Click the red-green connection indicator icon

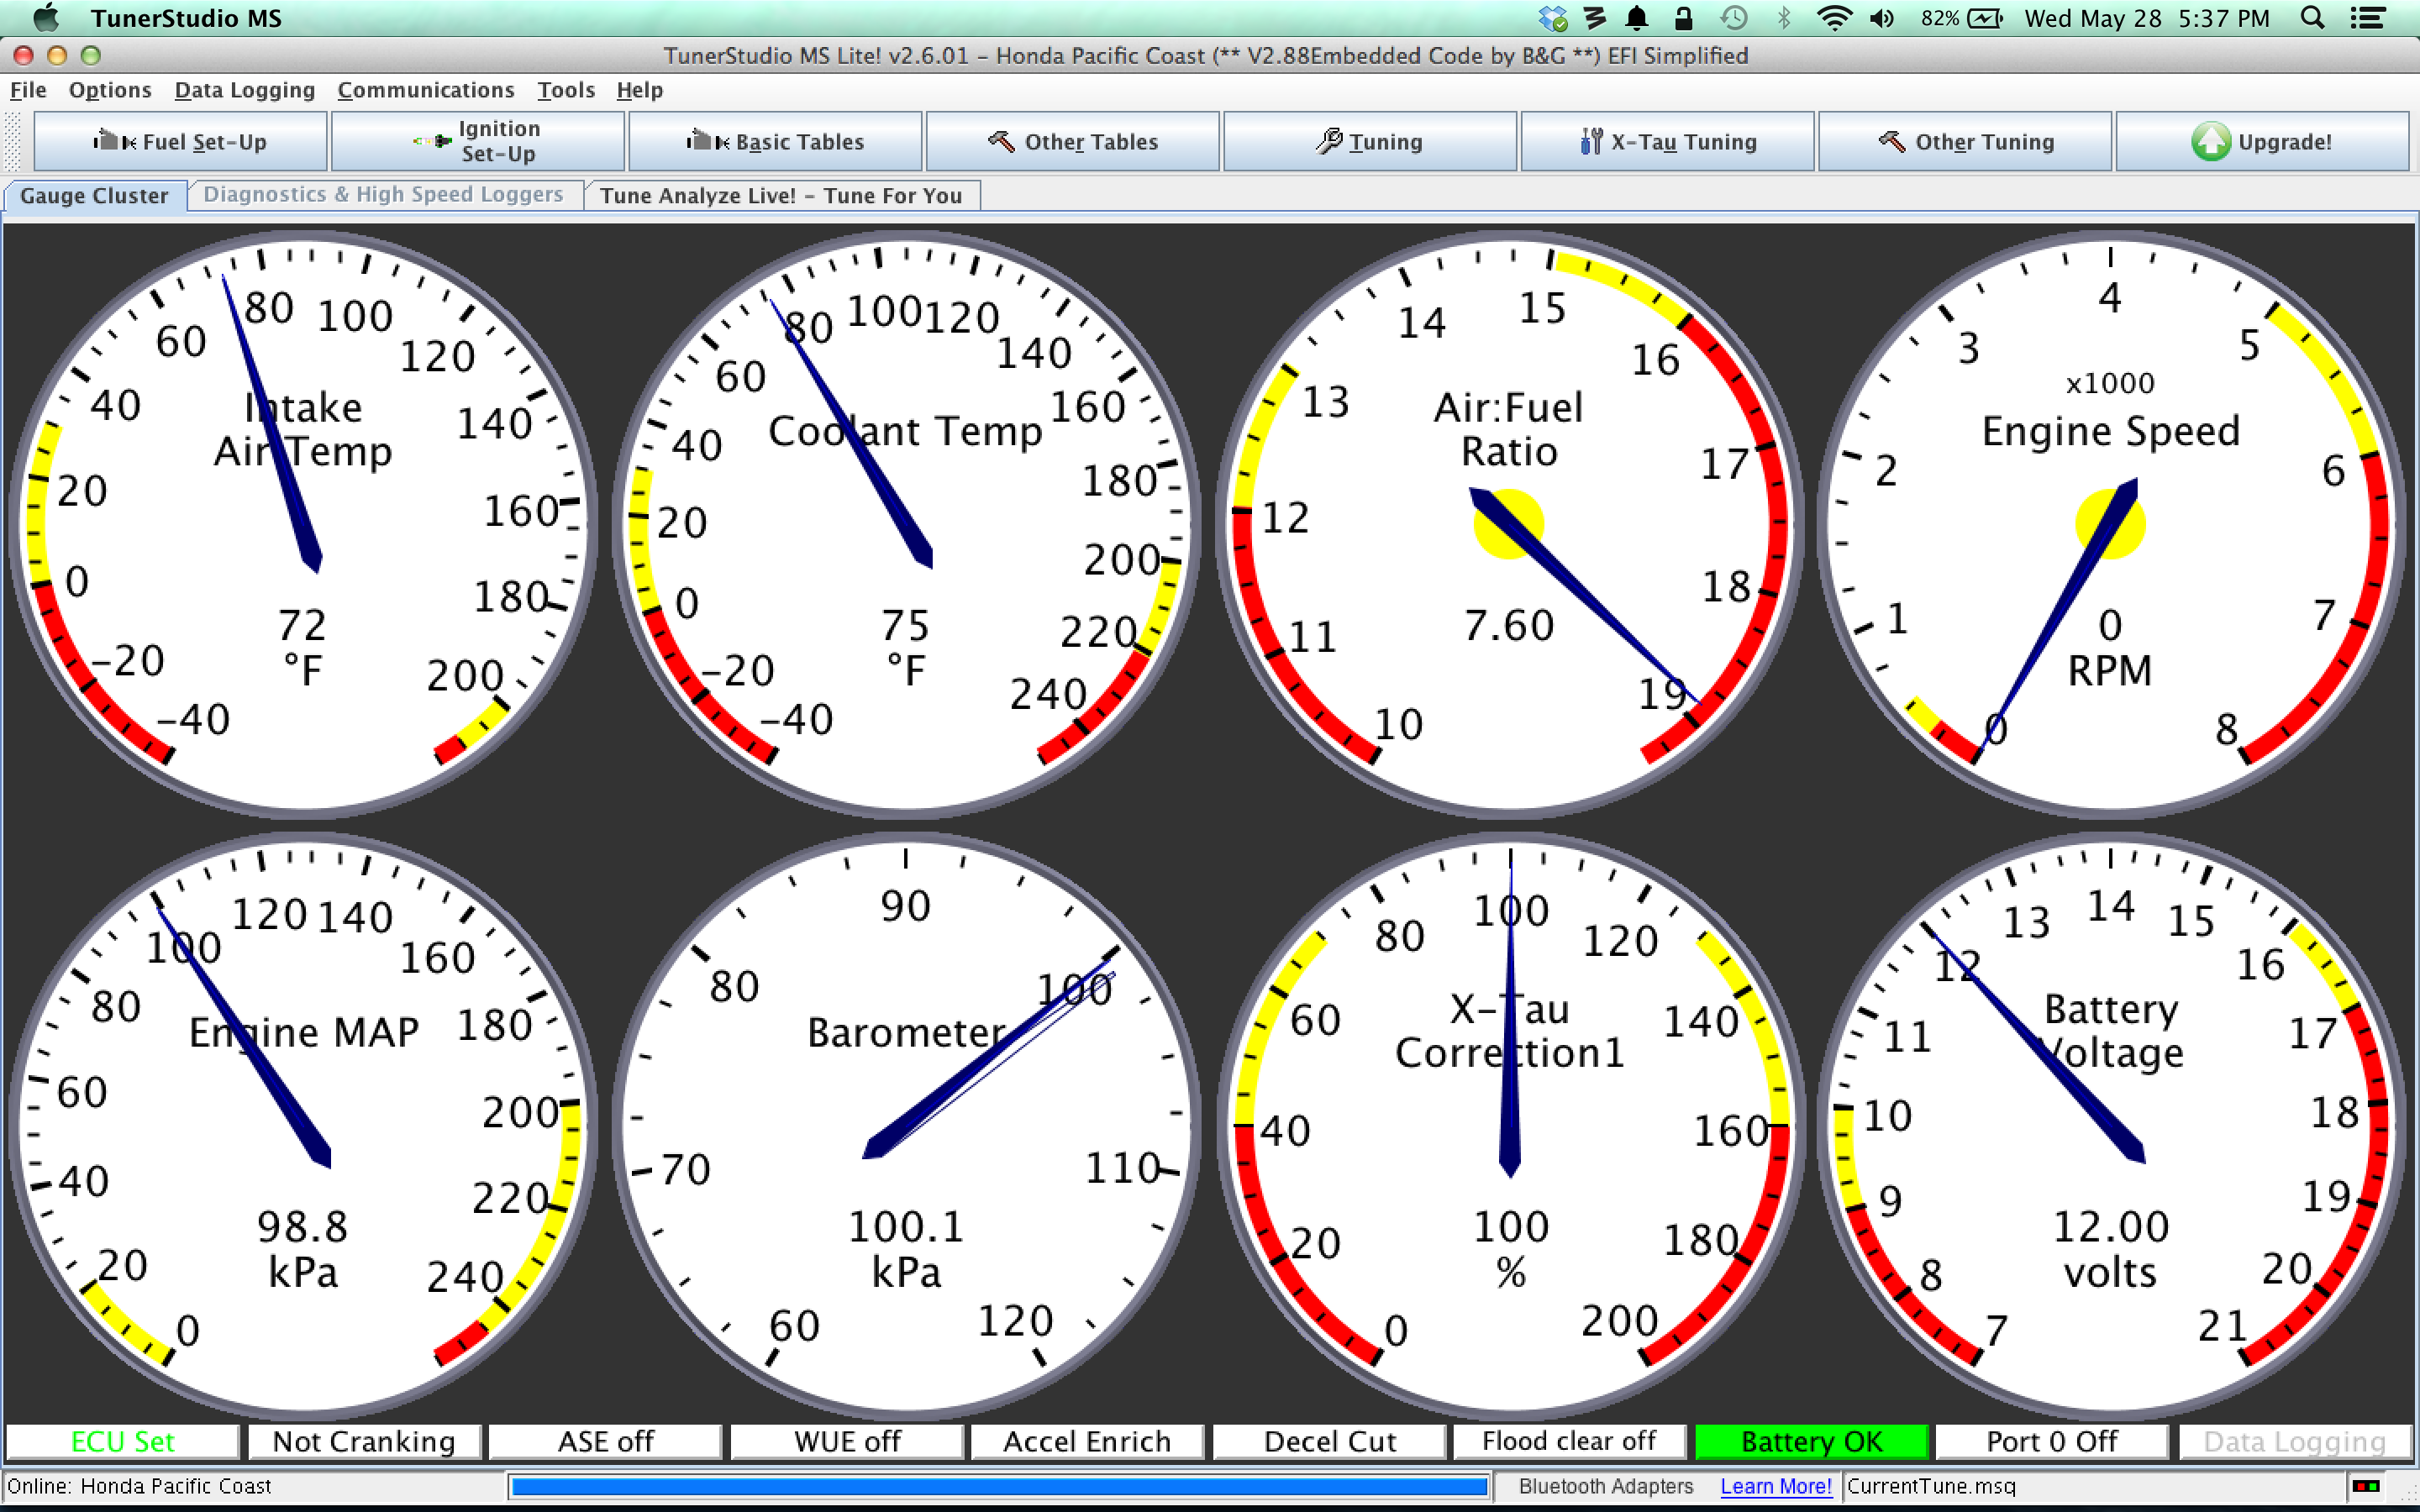(x=2366, y=1486)
